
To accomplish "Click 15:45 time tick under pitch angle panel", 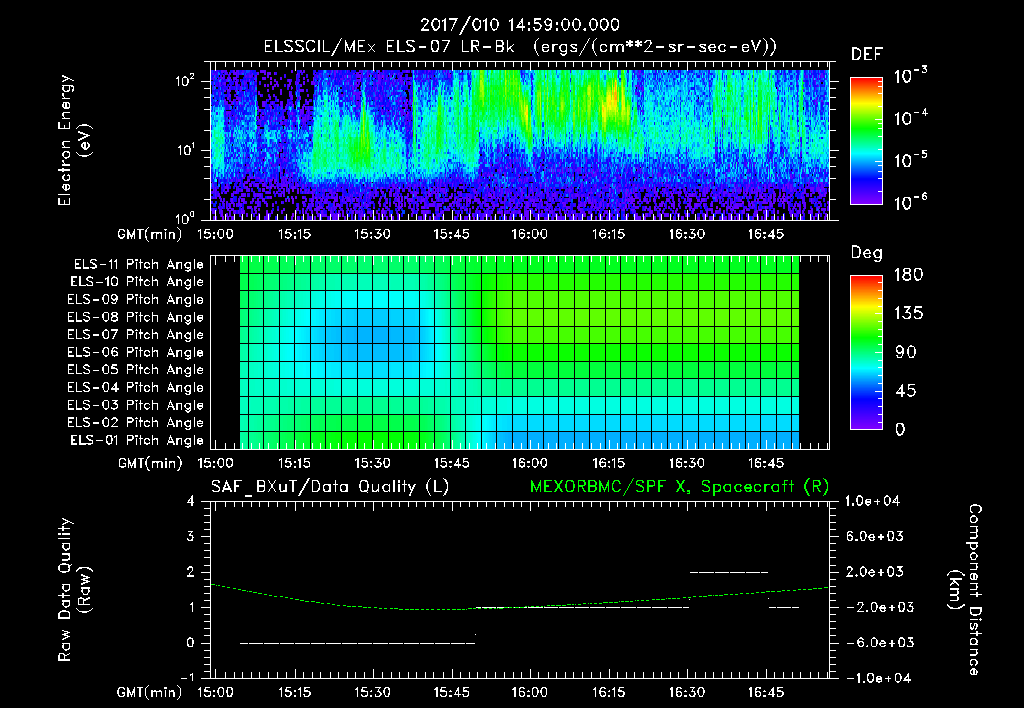I will (451, 463).
